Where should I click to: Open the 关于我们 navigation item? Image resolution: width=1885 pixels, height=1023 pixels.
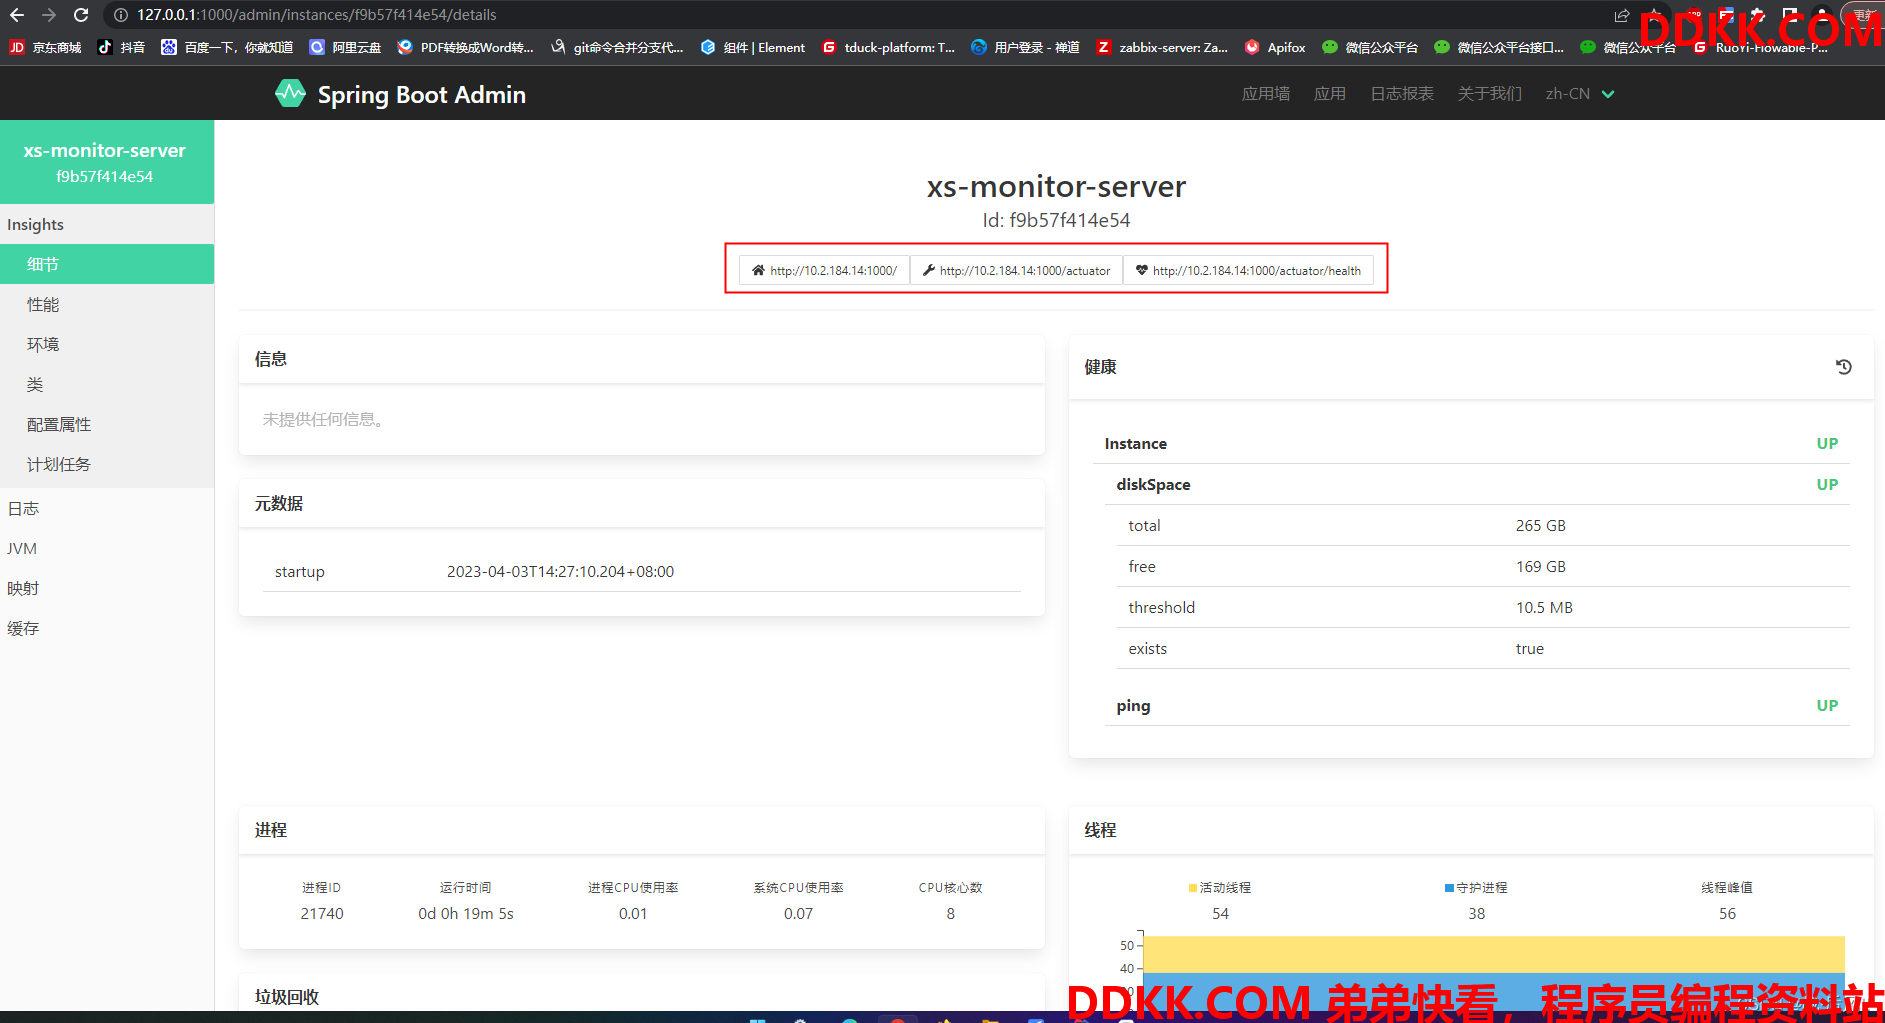tap(1490, 94)
